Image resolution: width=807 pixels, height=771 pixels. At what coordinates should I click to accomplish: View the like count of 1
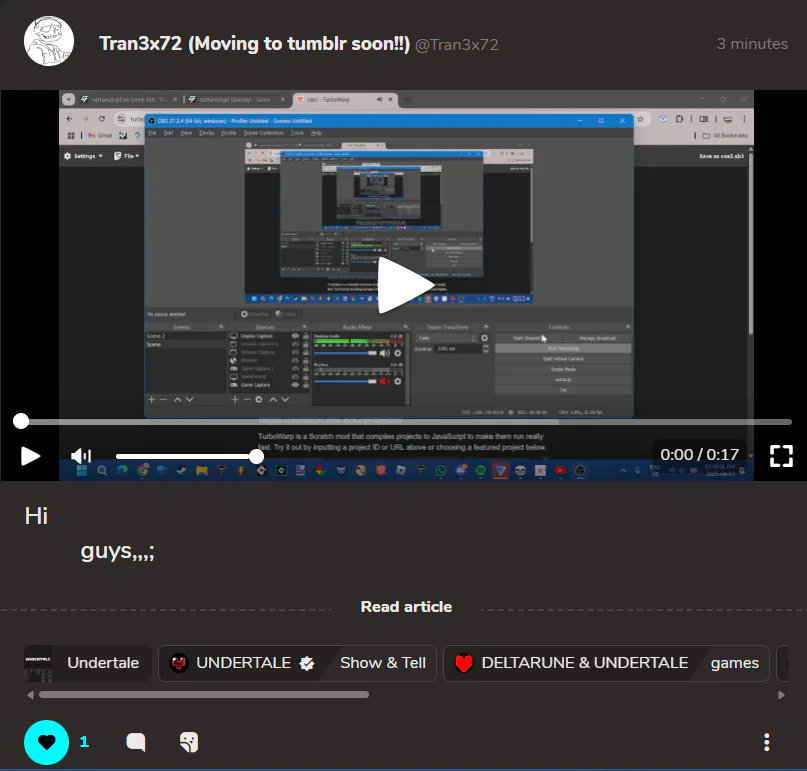pyautogui.click(x=84, y=742)
